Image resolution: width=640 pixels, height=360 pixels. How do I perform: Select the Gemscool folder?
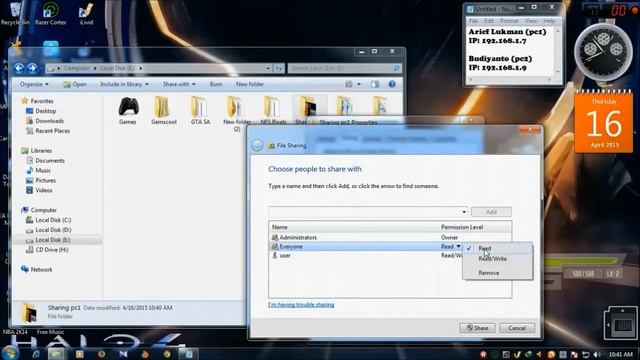coord(164,111)
